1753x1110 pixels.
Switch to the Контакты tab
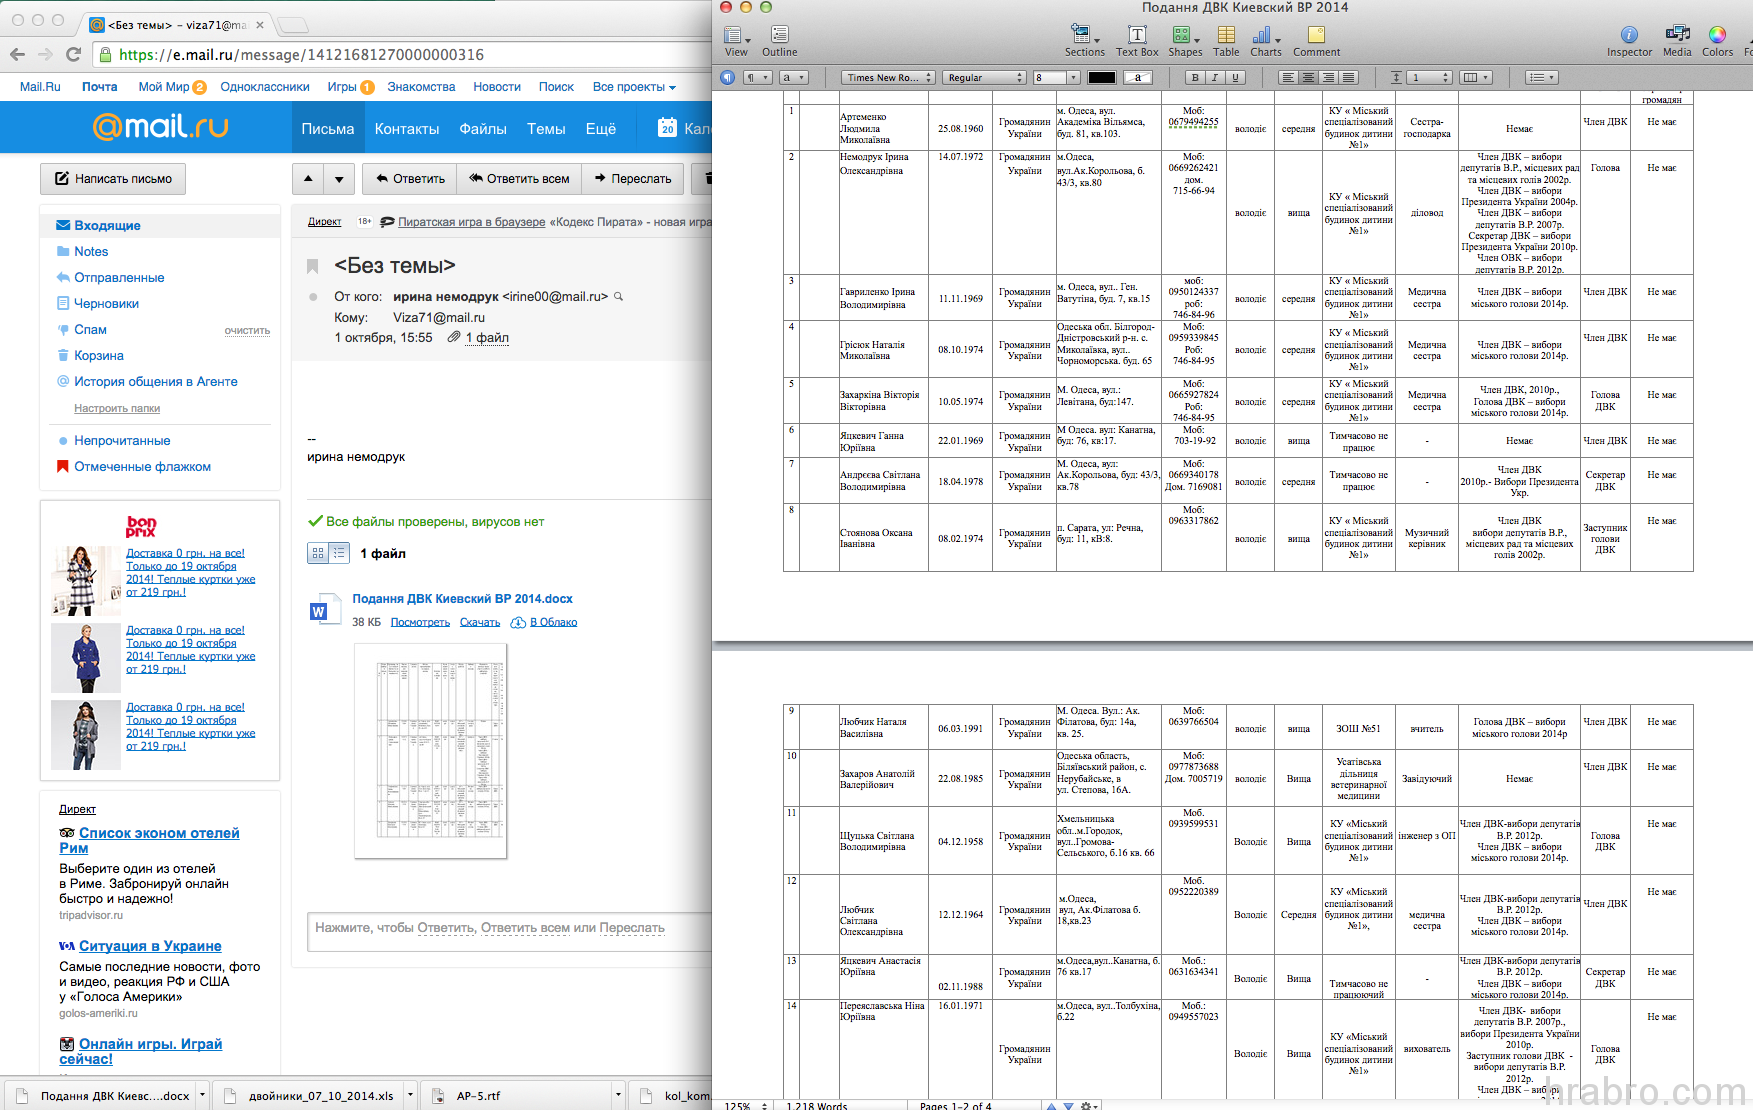pyautogui.click(x=407, y=129)
